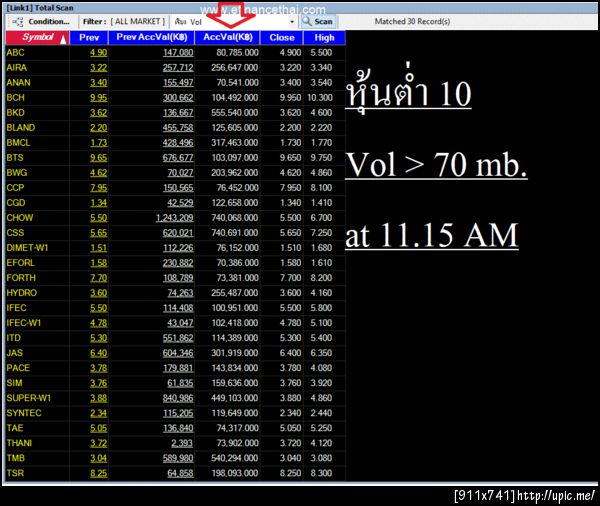Select the IFEC symbol
The image size is (600, 506).
click(16, 308)
